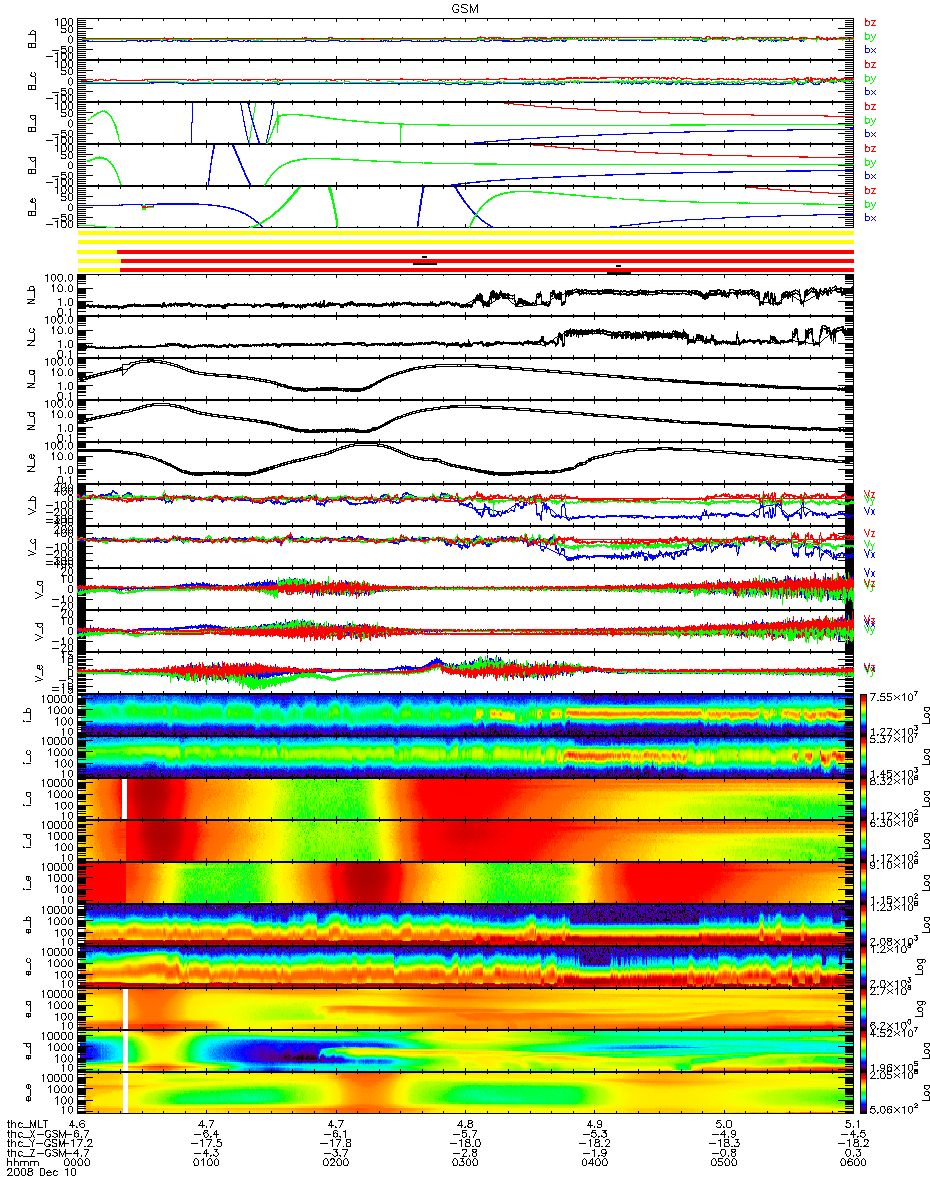930x1200 pixels.
Task: Click inside the B_d magnetic field plot
Action: pos(466,164)
